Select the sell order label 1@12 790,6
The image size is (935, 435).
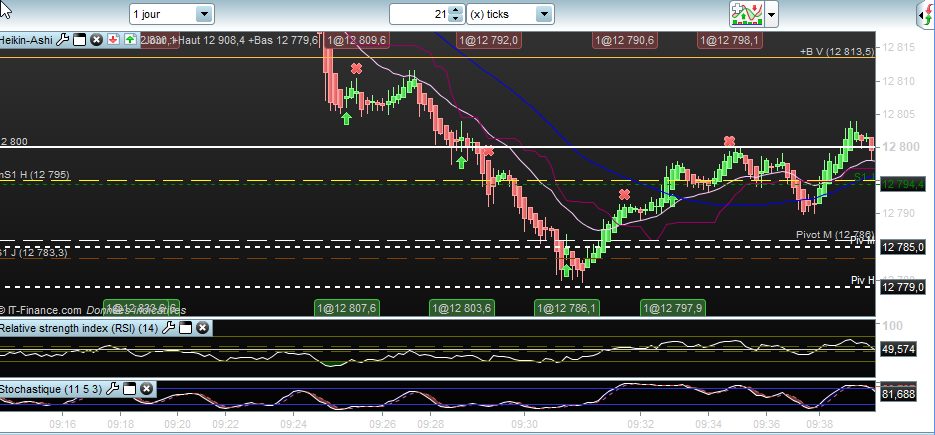click(x=624, y=40)
